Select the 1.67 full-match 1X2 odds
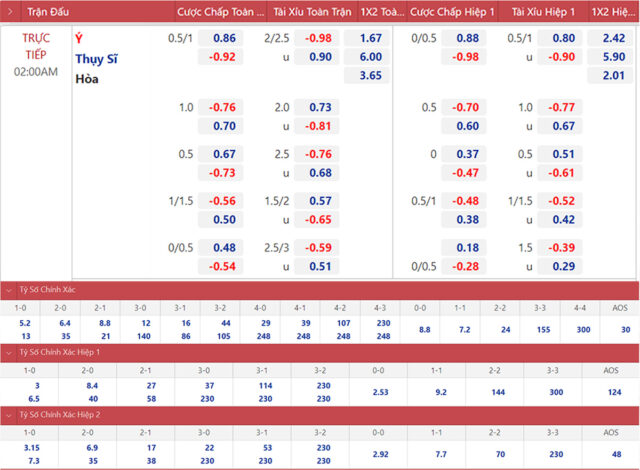640x470 pixels. pyautogui.click(x=370, y=38)
